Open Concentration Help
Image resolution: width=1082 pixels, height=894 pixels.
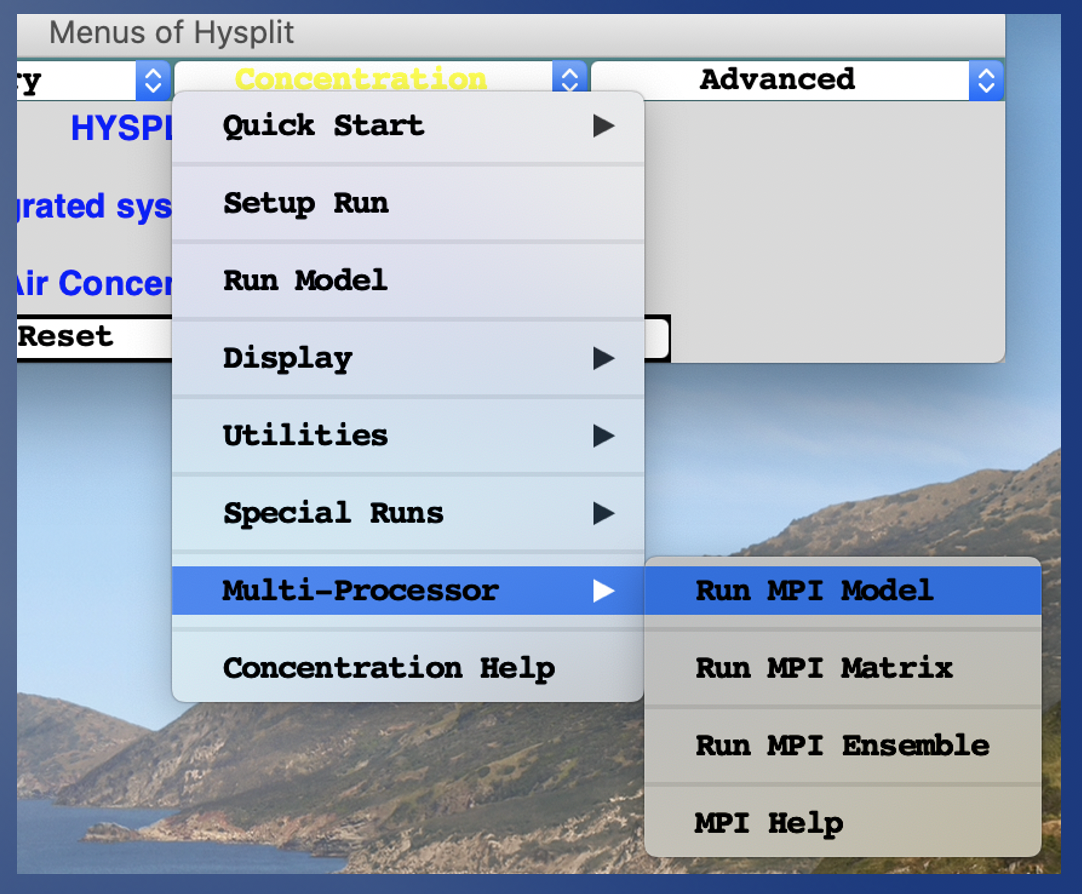click(408, 668)
